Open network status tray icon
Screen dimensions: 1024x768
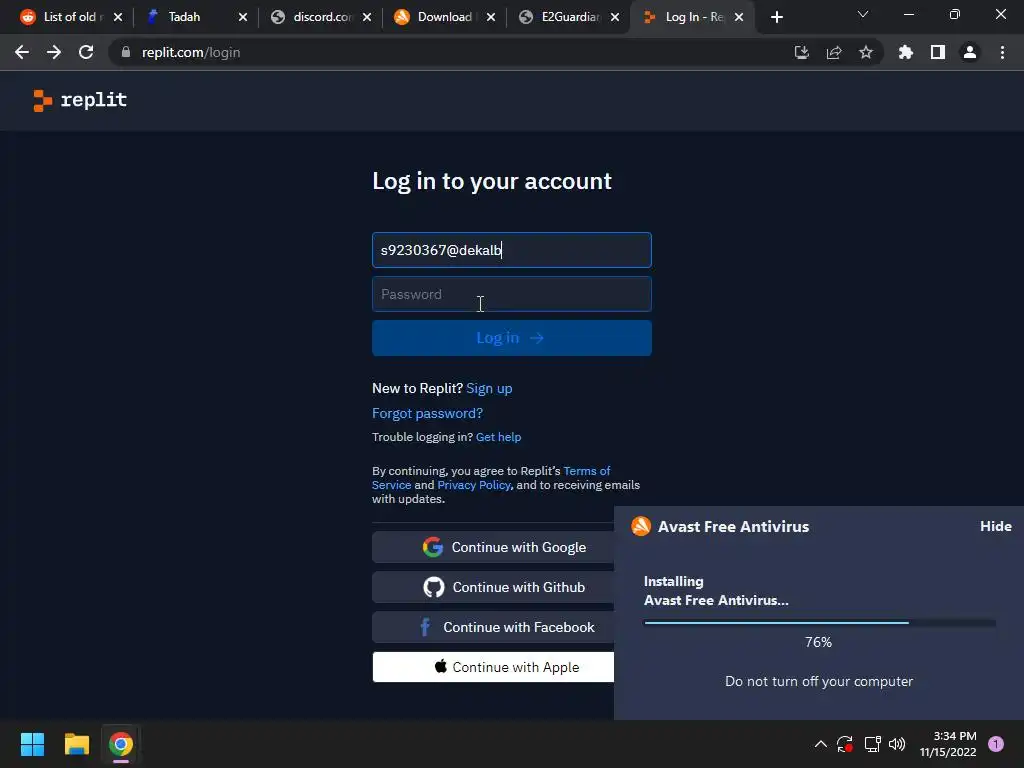[x=872, y=744]
